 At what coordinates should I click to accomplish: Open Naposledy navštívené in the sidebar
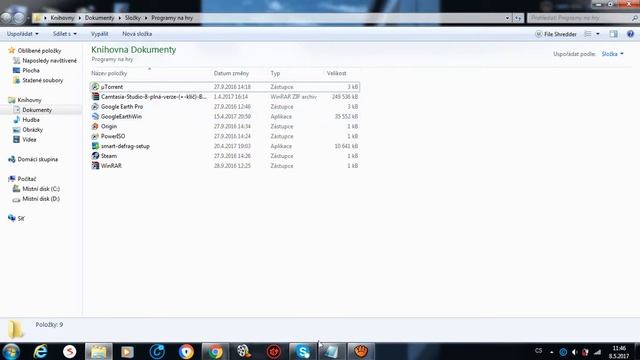coord(49,60)
